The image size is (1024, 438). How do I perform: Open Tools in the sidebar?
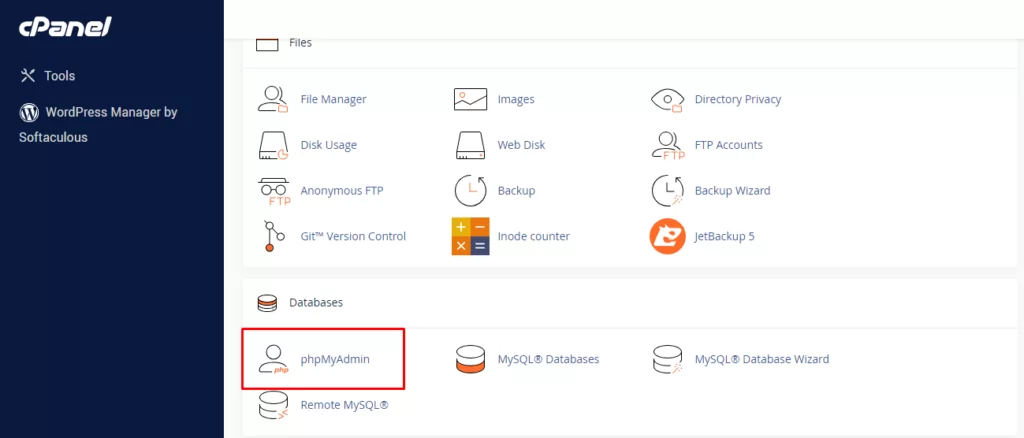click(59, 76)
